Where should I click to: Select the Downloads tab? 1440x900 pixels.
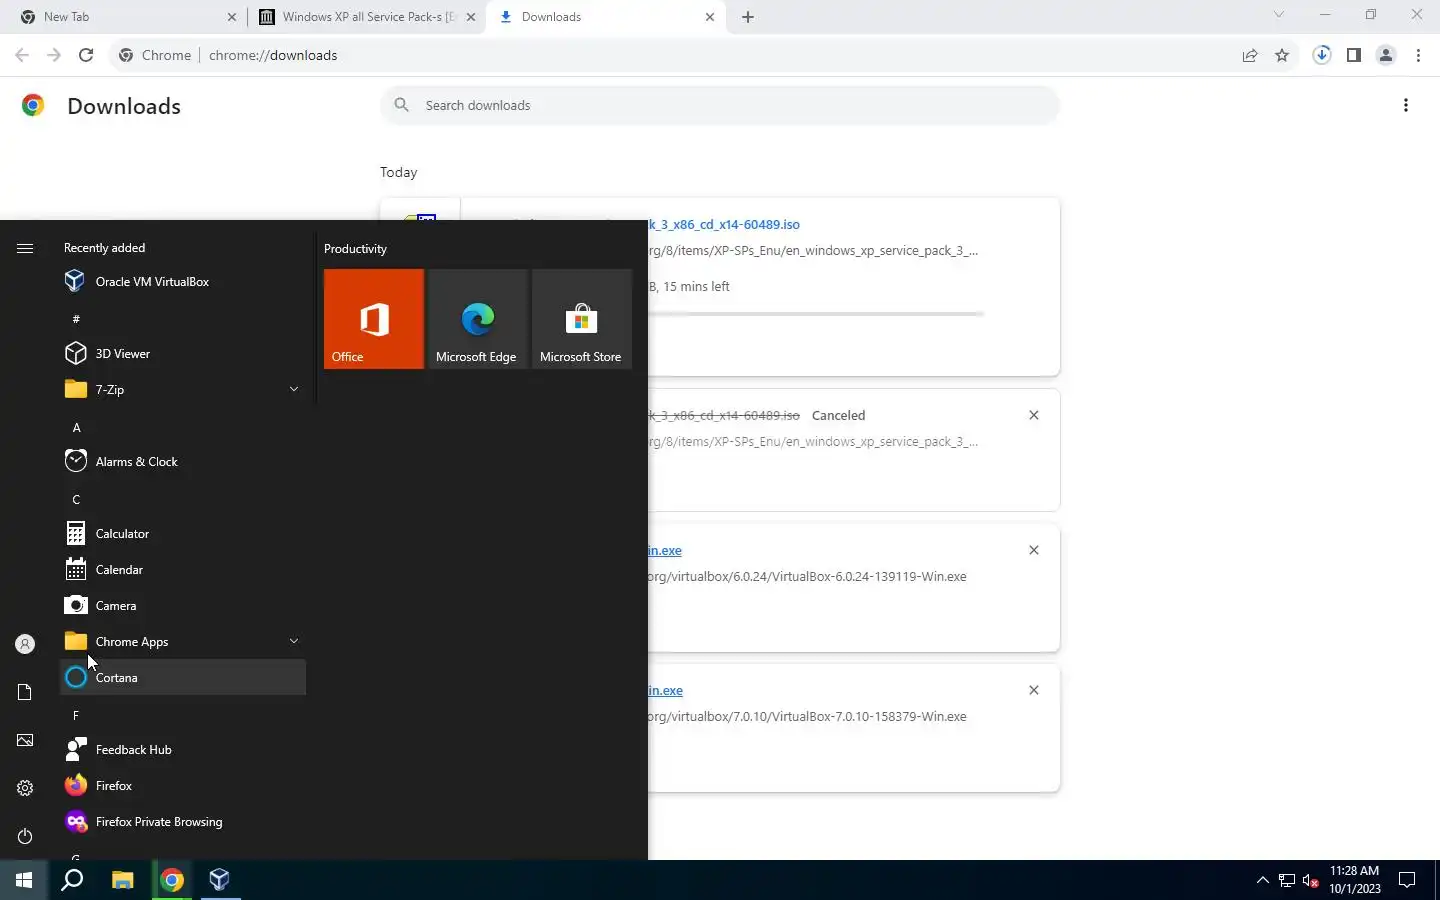tap(606, 17)
